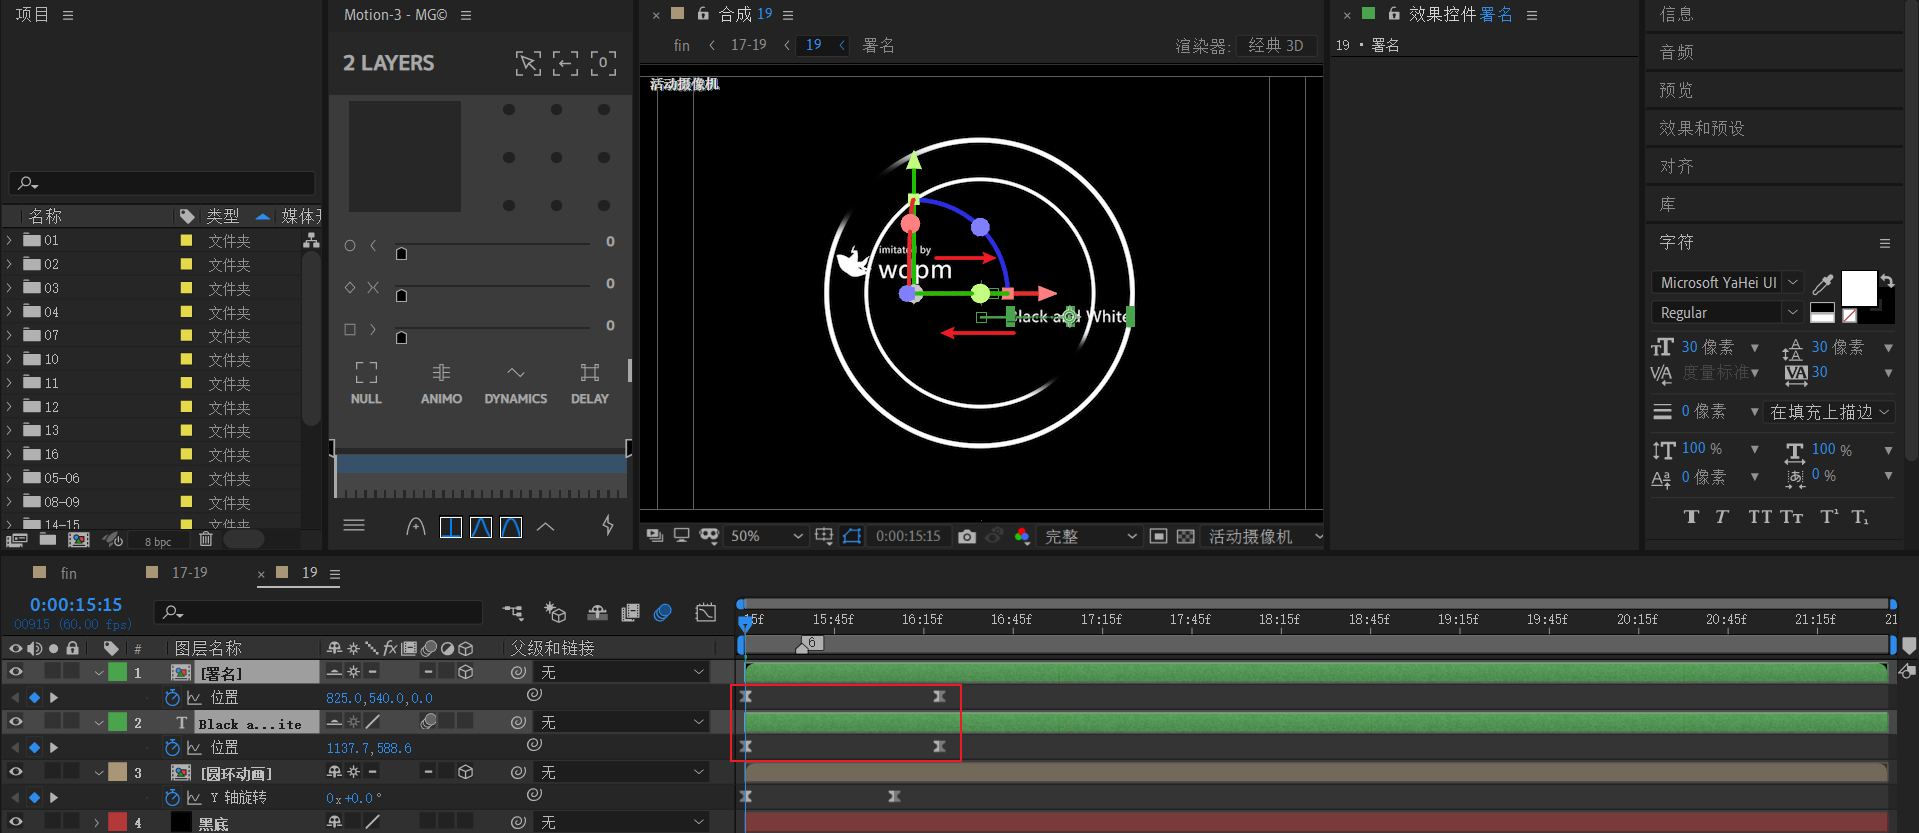This screenshot has width=1919, height=833.
Task: Swap fill and stroke colors arrow
Action: pyautogui.click(x=1887, y=281)
